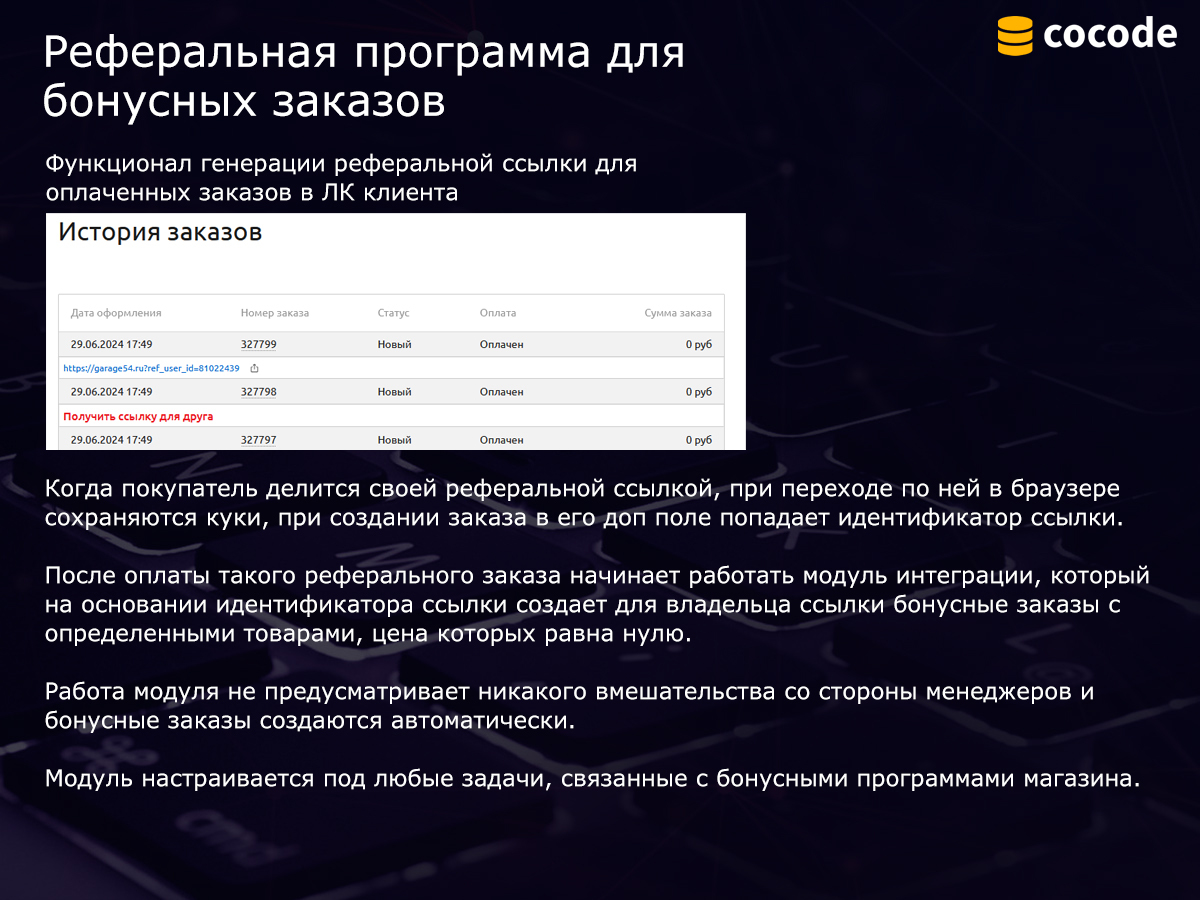Click 'Новый' status in order 327799 row
The image size is (1200, 900).
(x=394, y=344)
